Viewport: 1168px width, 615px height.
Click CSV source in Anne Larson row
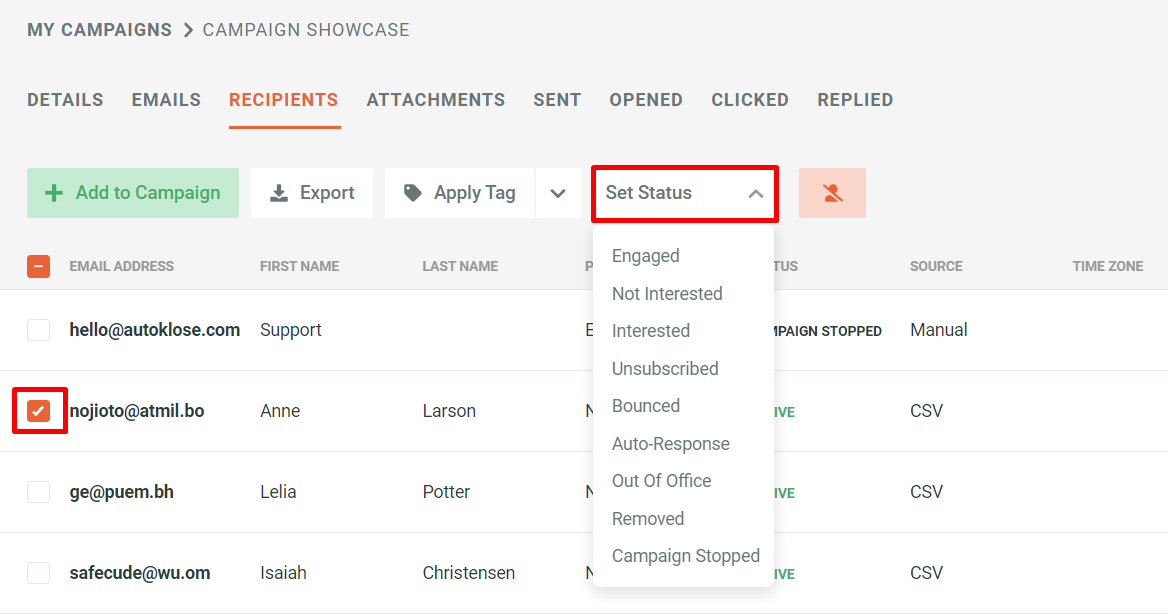(x=927, y=411)
